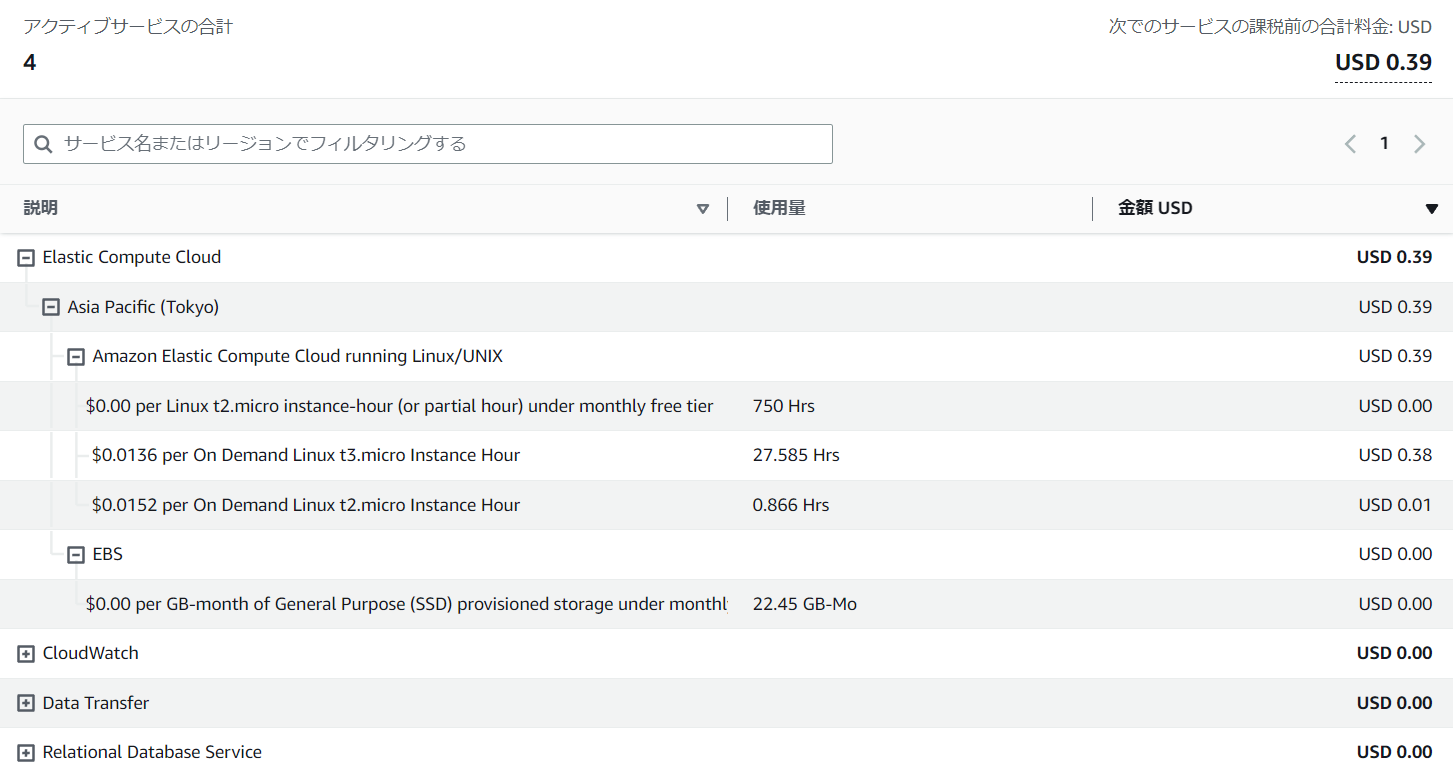Focus the service or region filter field
Screen dimensions: 1453x768
click(x=428, y=144)
